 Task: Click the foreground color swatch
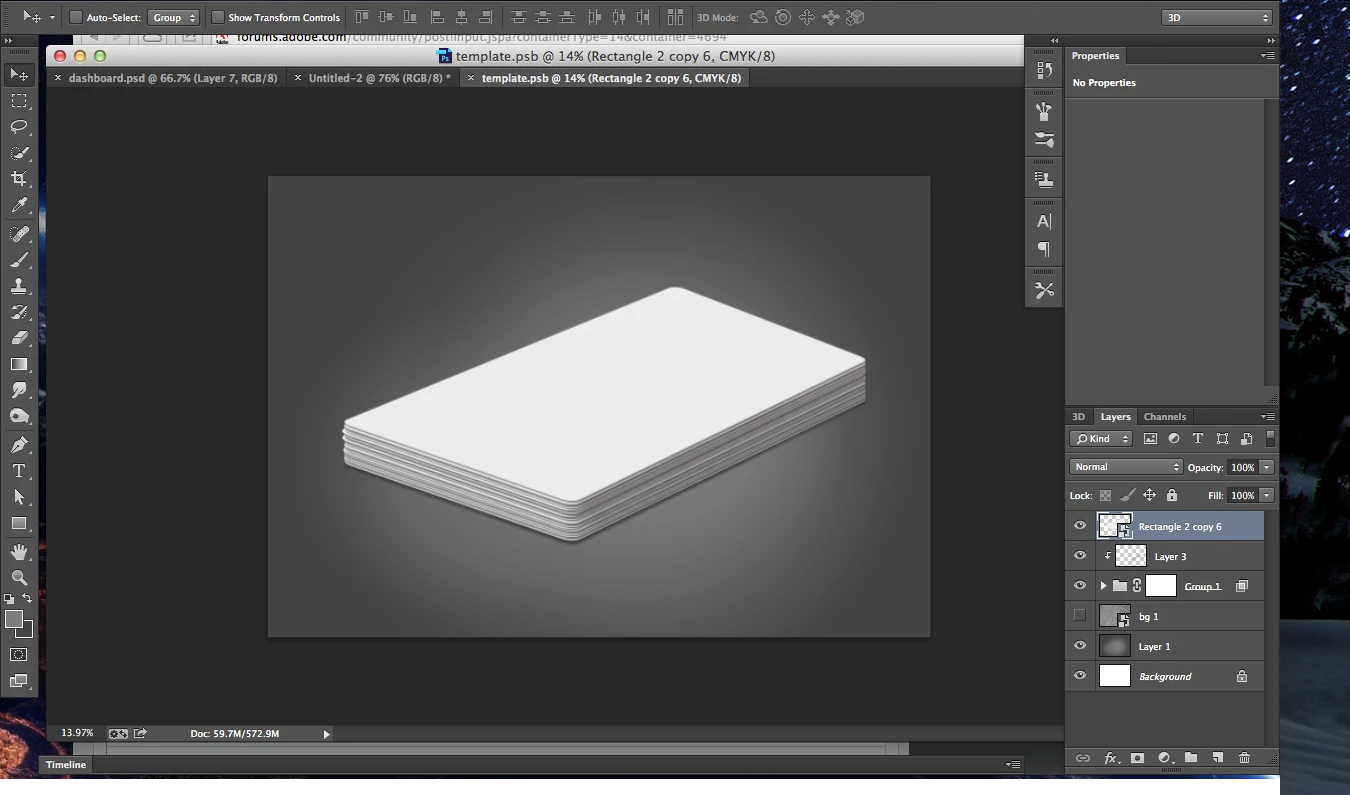coord(14,620)
